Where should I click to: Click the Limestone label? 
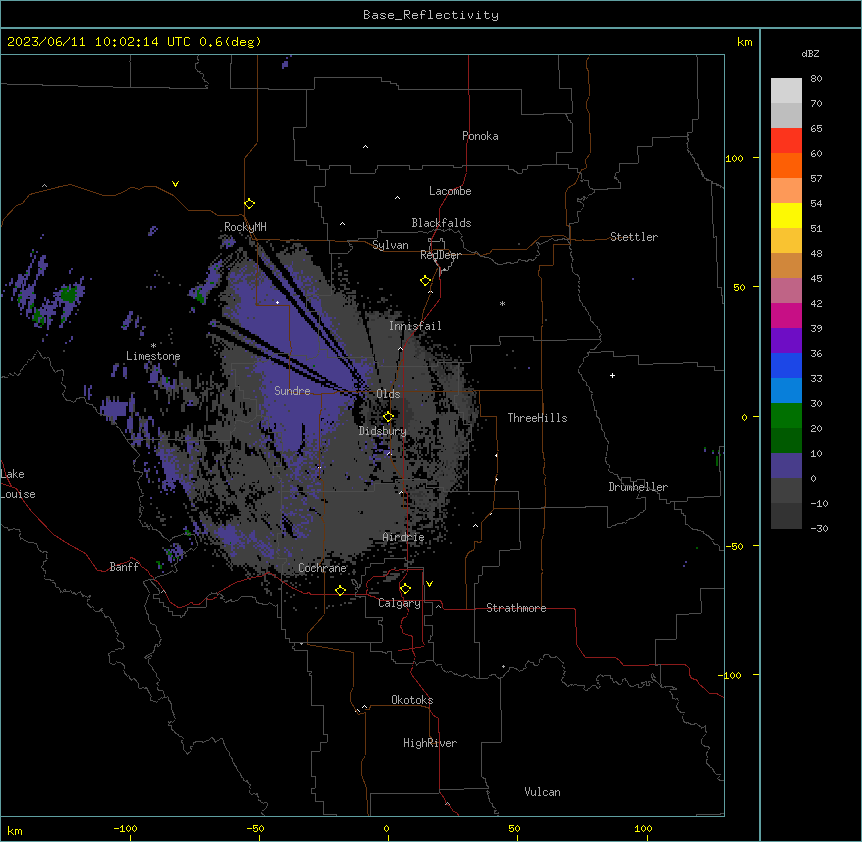153,356
